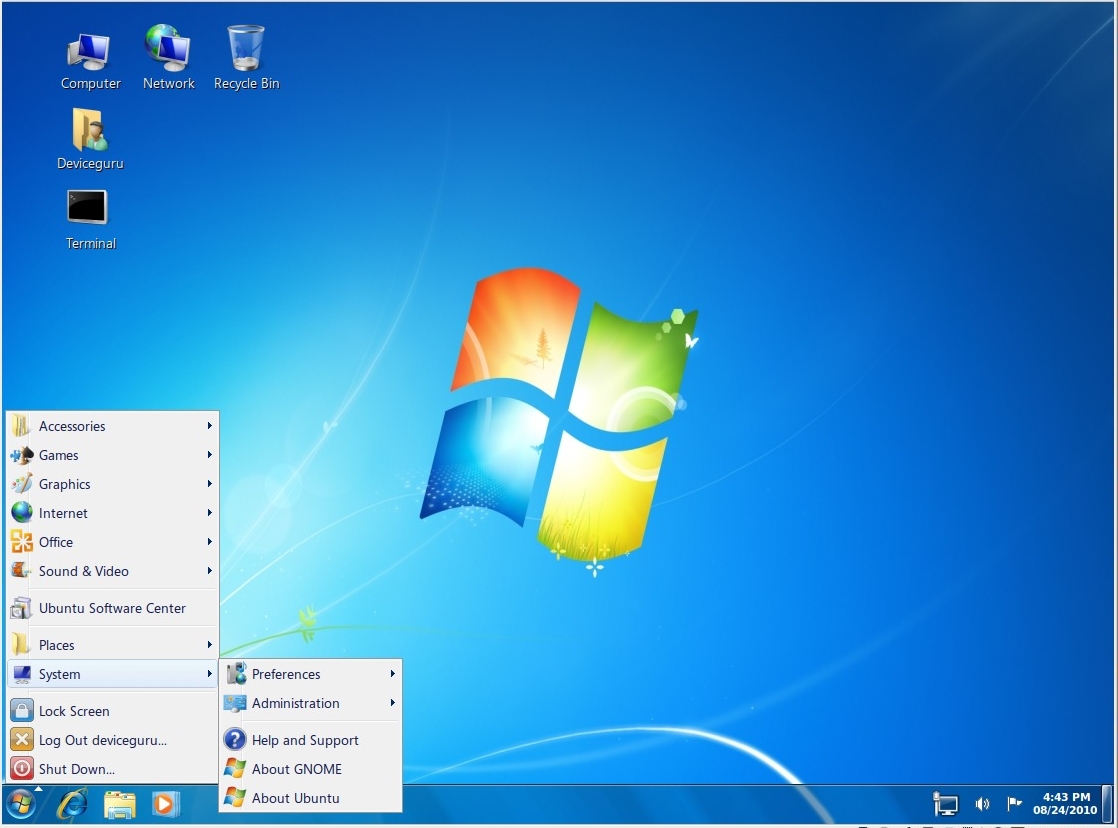Click Shut Down... text
The height and width of the screenshot is (828, 1118).
tap(77, 769)
